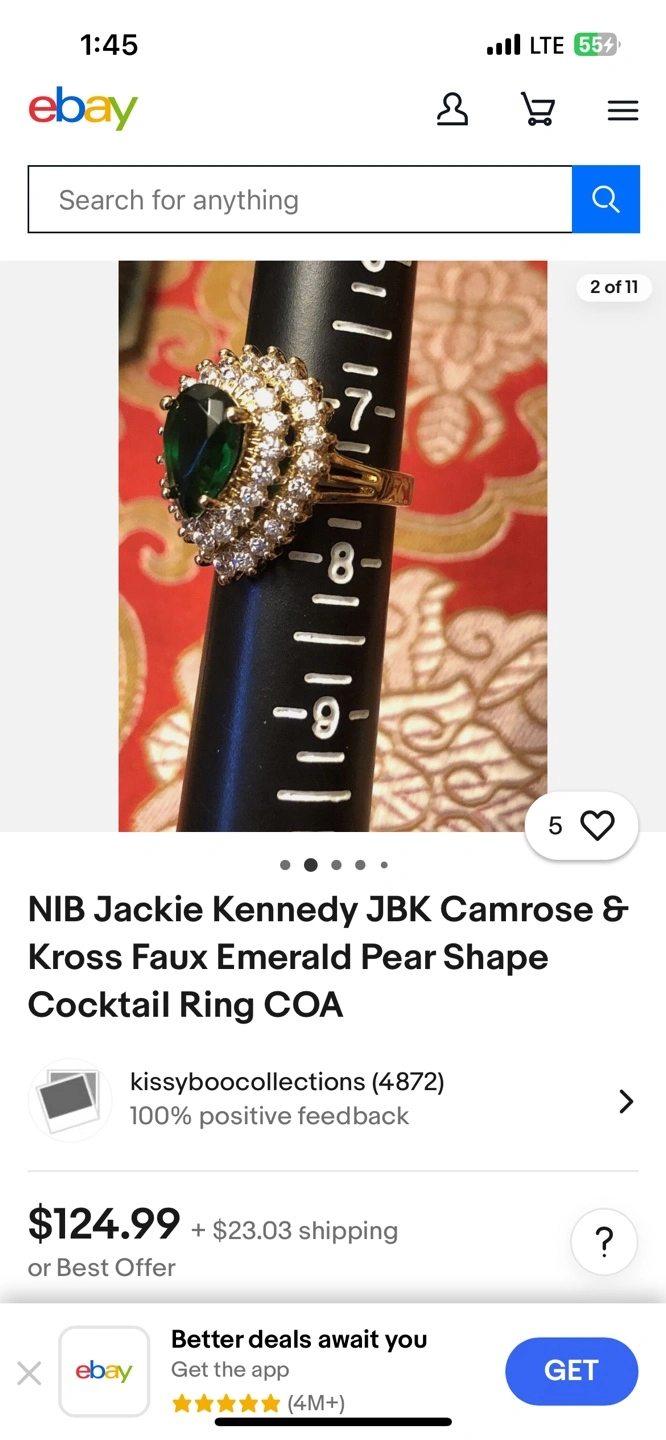Select the third image carousel dot

click(x=336, y=865)
